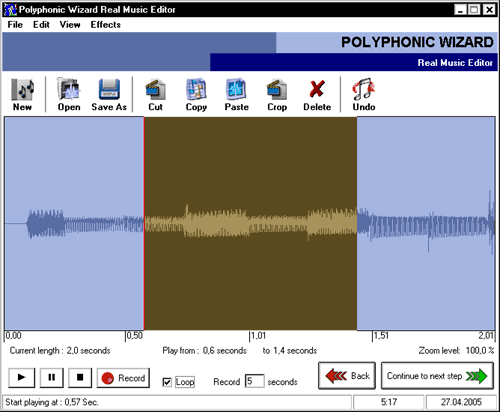Open the Edit menu
The image size is (500, 412).
point(41,25)
